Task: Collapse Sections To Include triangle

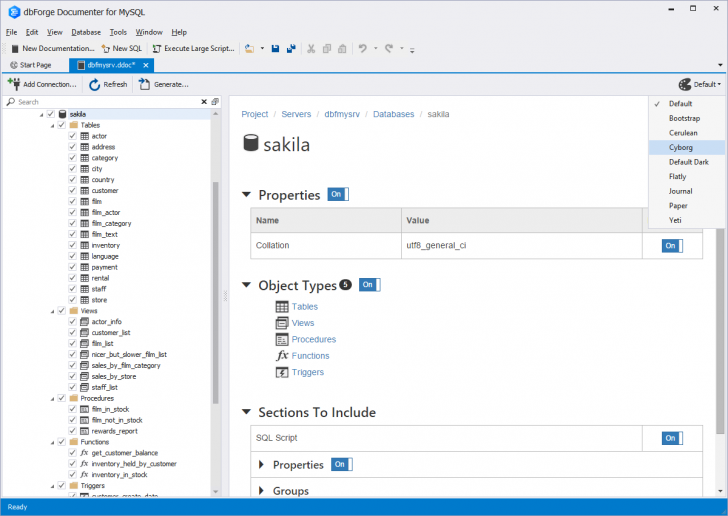Action: point(247,411)
